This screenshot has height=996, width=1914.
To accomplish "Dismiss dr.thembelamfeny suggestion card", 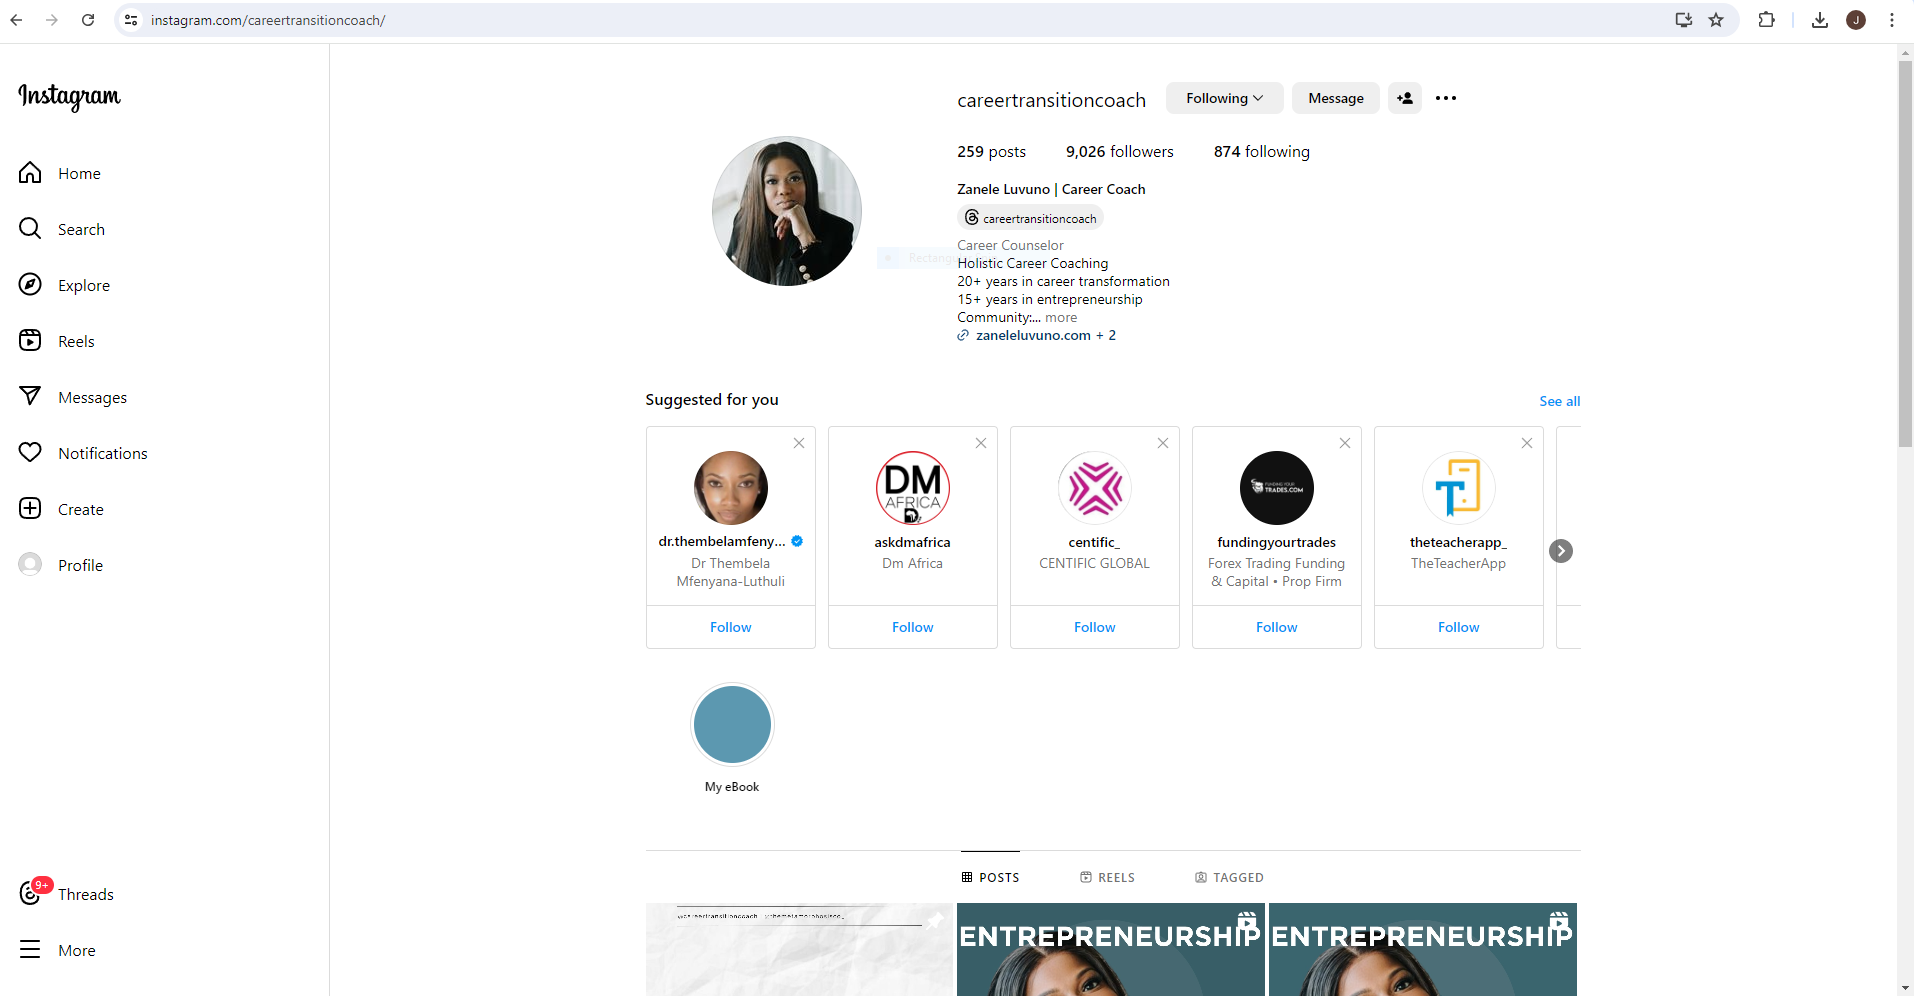I will (799, 443).
